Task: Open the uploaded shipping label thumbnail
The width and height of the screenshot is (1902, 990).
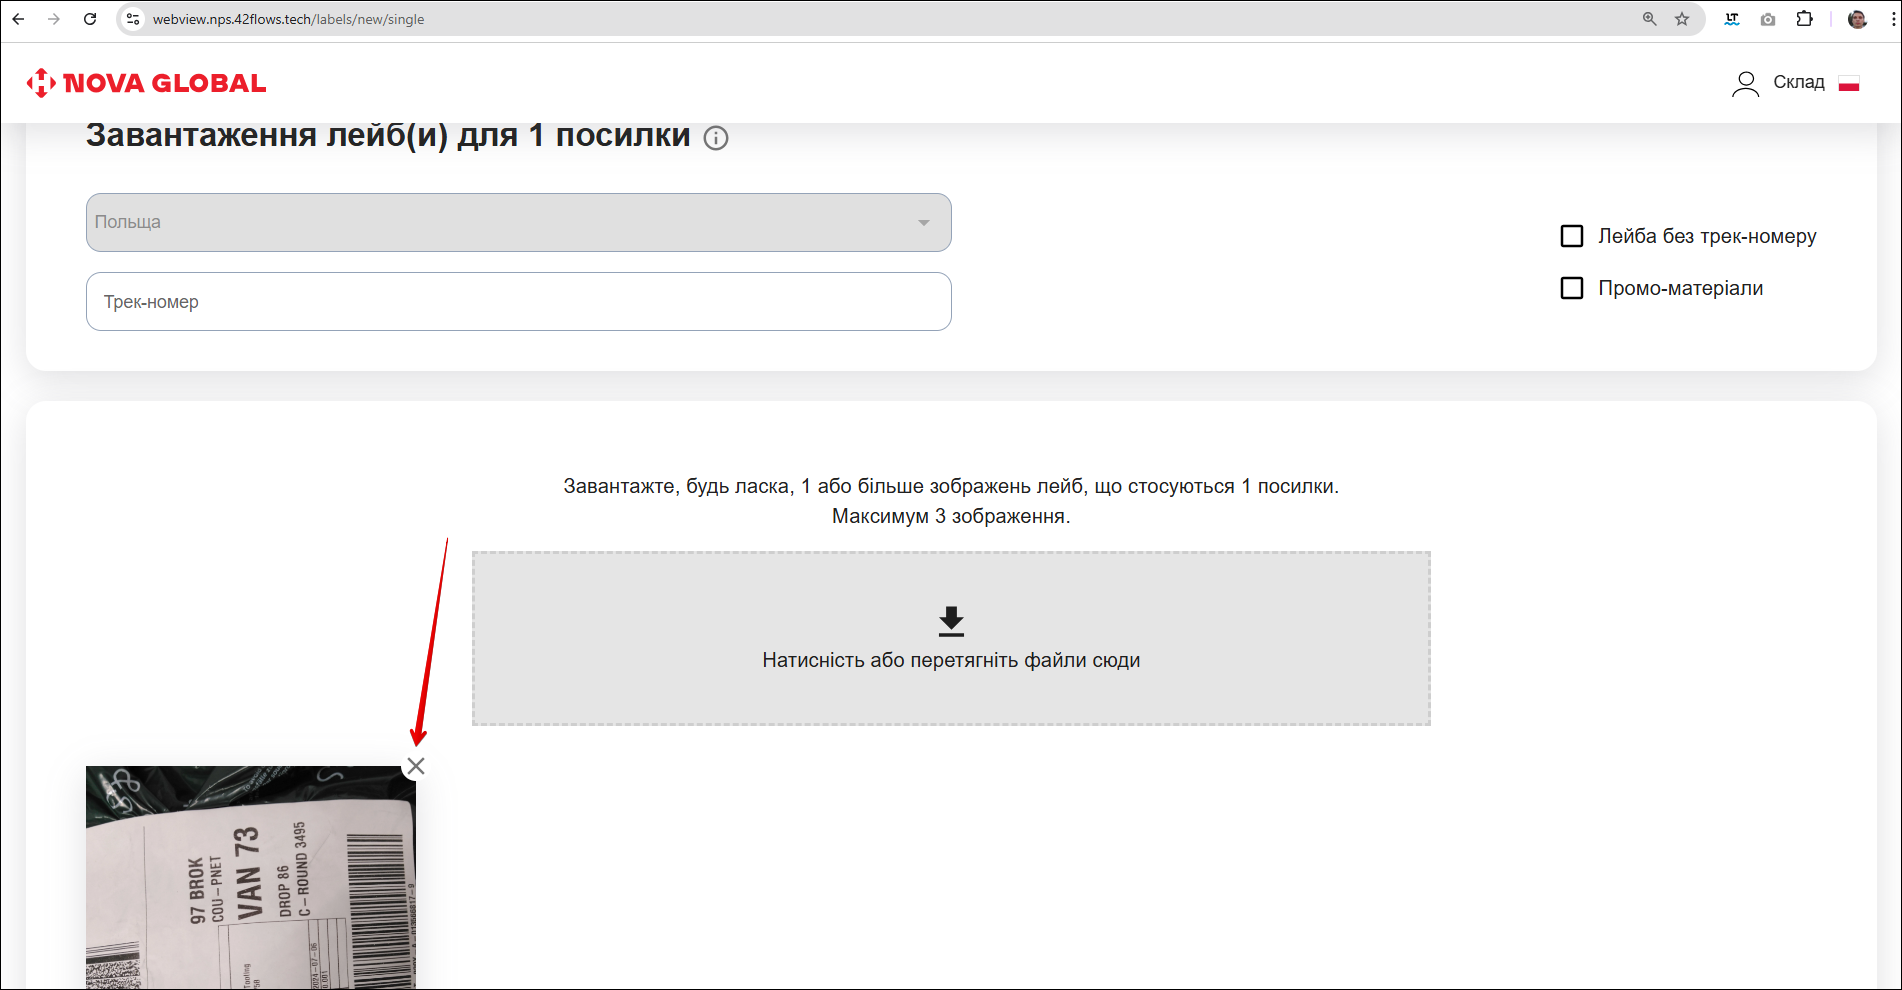Action: pyautogui.click(x=250, y=878)
